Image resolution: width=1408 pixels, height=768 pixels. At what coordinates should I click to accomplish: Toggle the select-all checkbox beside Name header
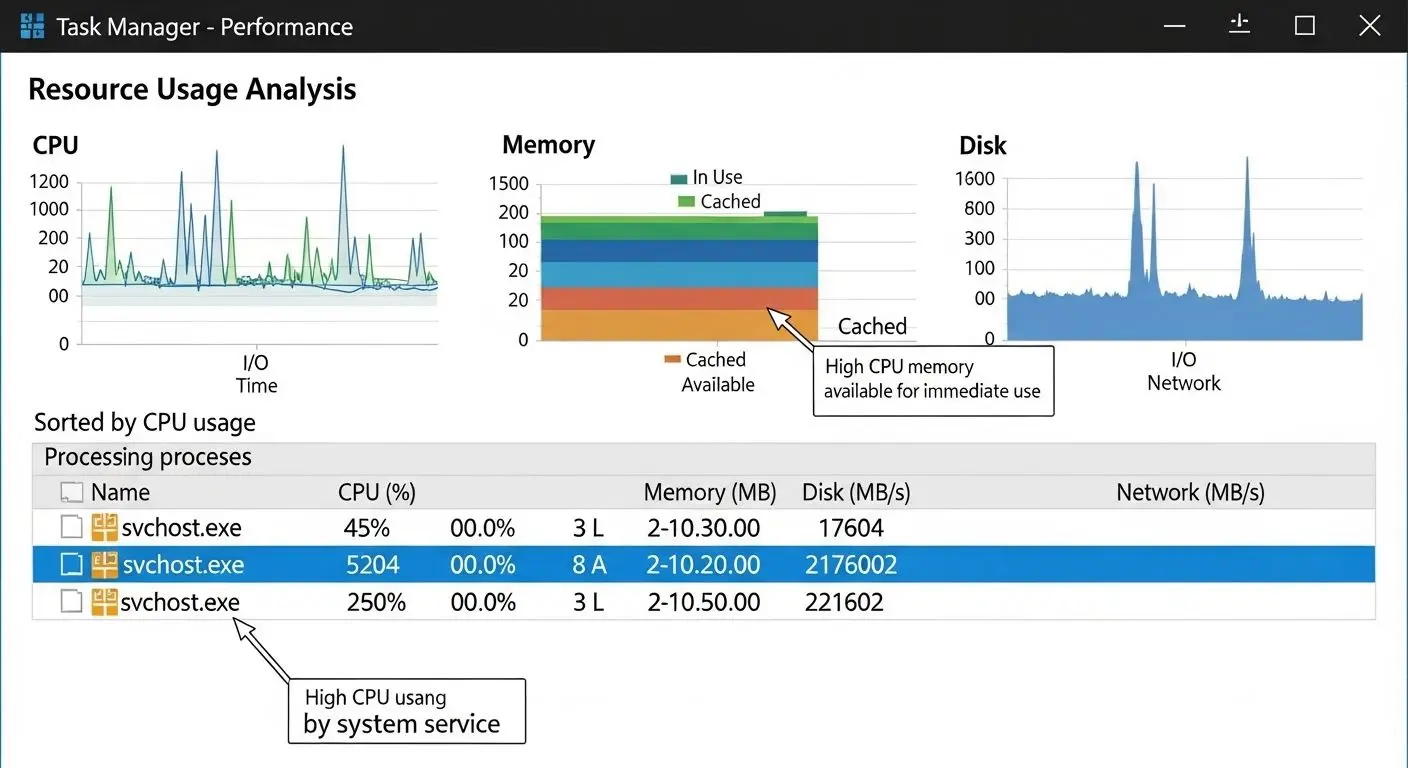tap(71, 492)
